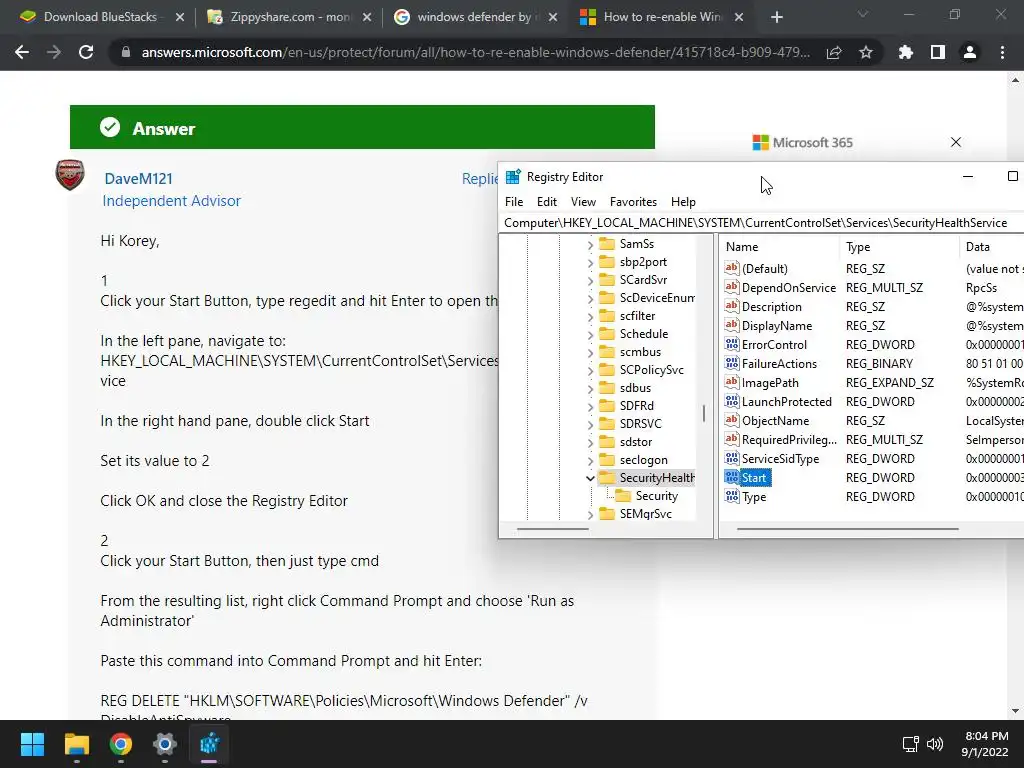1024x768 pixels.
Task: Open Registry Editor View menu
Action: pyautogui.click(x=583, y=202)
